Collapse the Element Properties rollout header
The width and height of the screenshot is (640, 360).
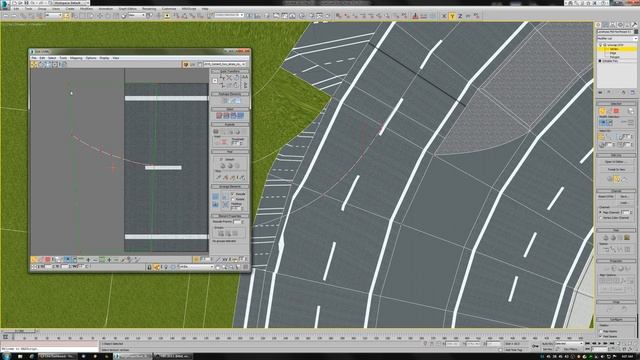pyautogui.click(x=230, y=216)
